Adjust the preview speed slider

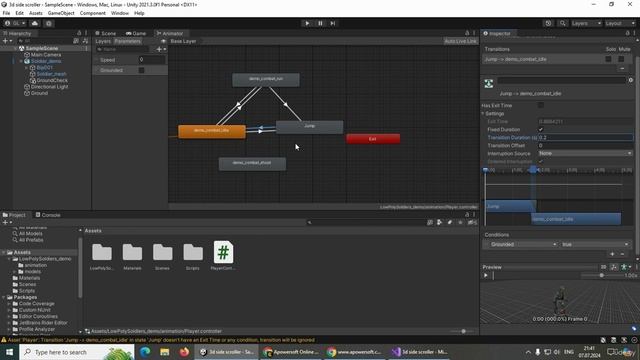click(601, 276)
